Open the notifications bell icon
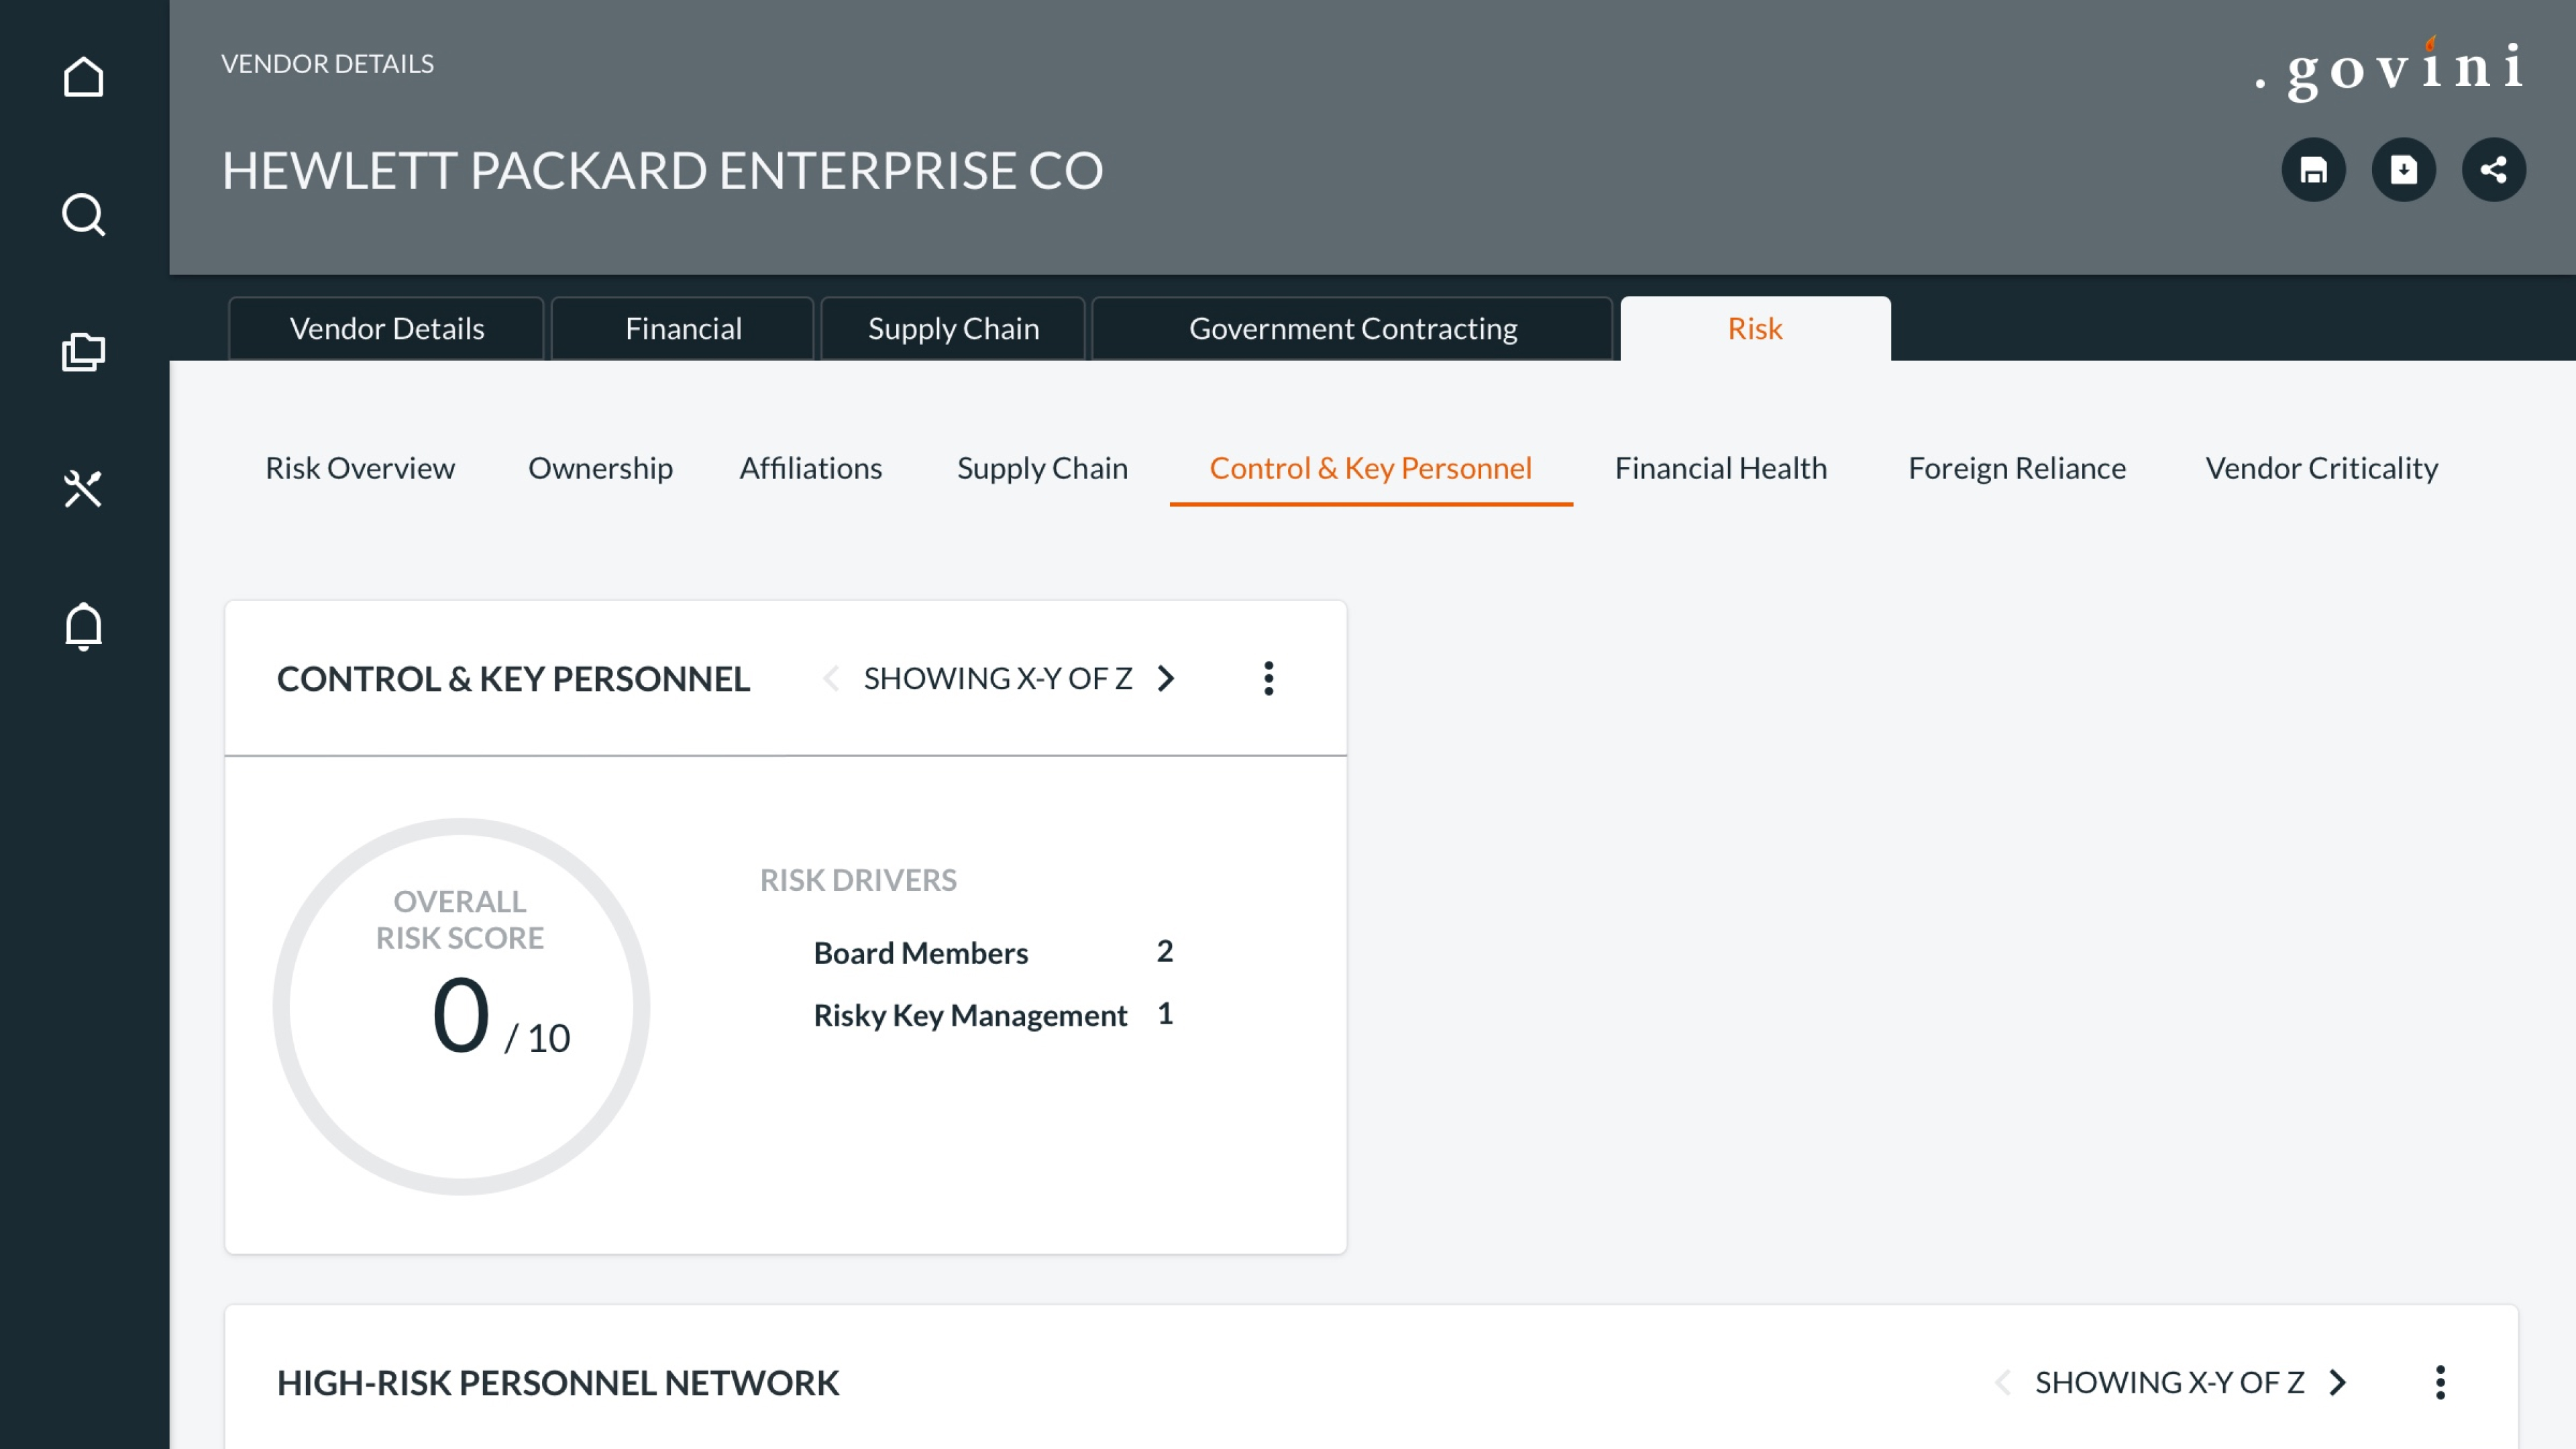2576x1449 pixels. point(84,627)
